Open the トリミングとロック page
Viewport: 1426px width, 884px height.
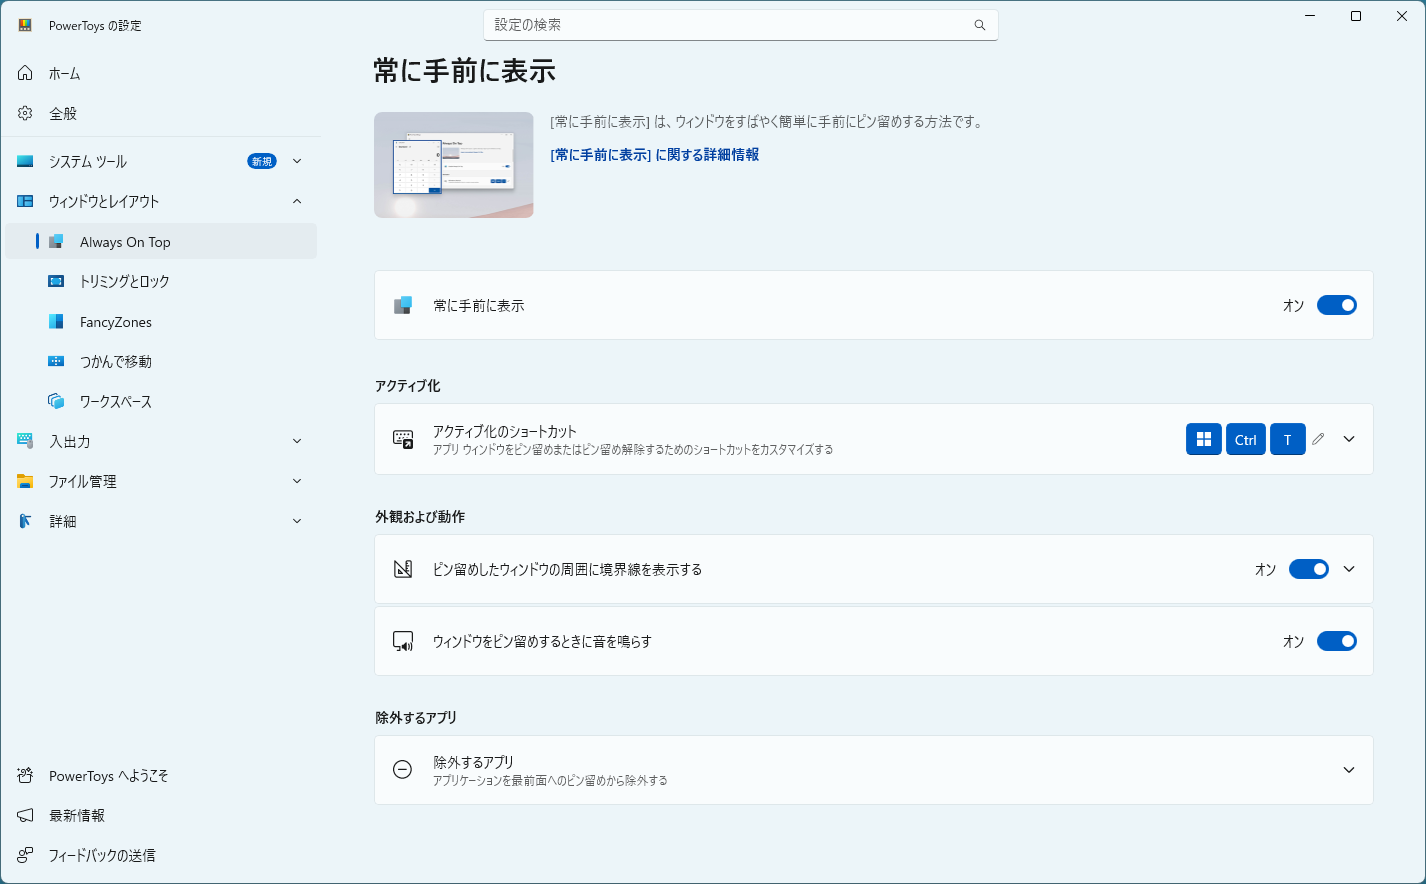click(x=161, y=281)
